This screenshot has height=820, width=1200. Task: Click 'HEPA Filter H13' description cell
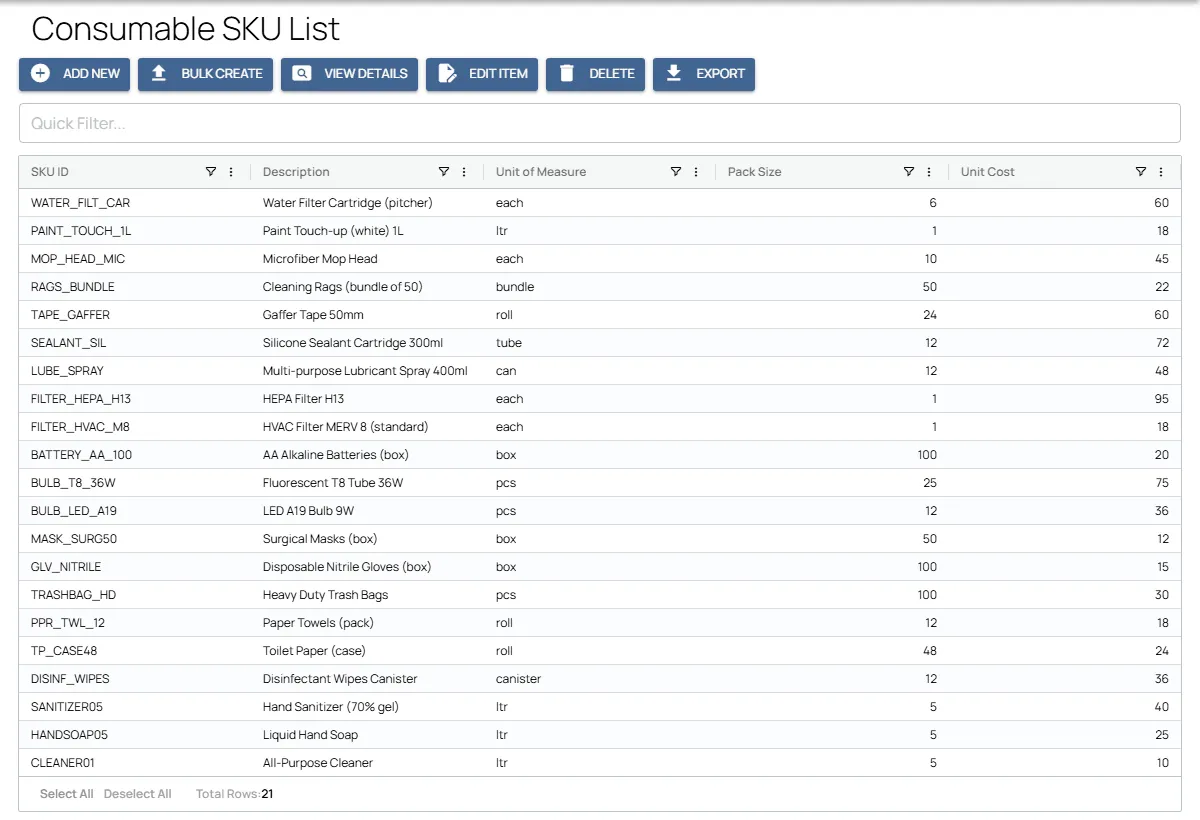pos(367,399)
